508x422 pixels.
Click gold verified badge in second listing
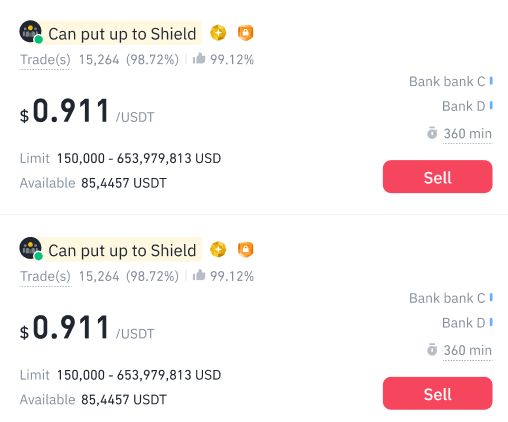(218, 250)
